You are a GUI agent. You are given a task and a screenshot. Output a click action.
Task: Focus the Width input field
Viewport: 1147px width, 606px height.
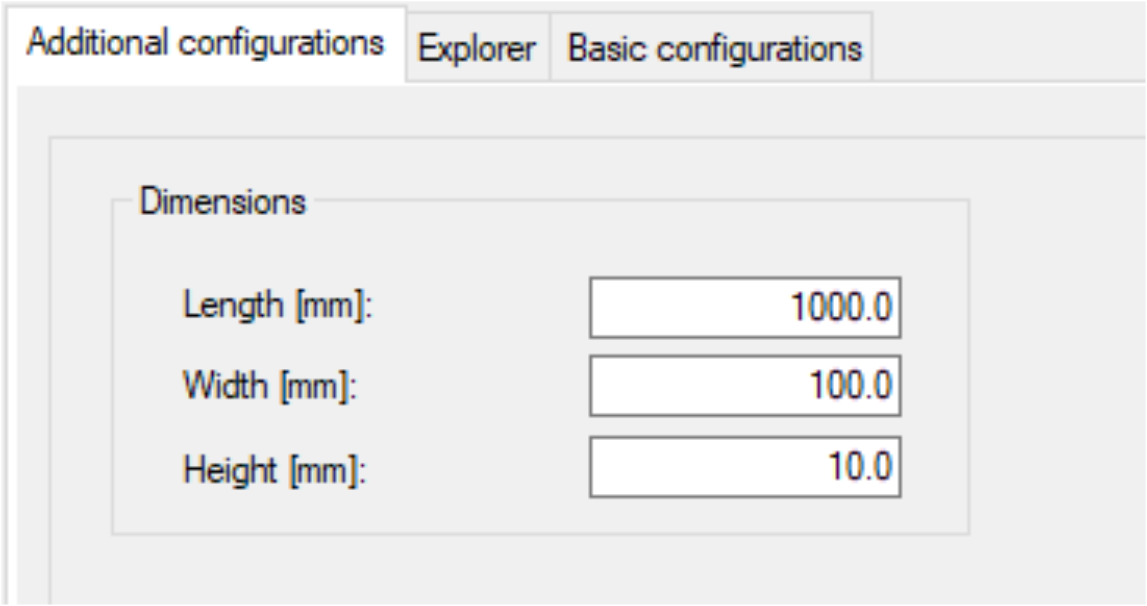click(x=744, y=387)
